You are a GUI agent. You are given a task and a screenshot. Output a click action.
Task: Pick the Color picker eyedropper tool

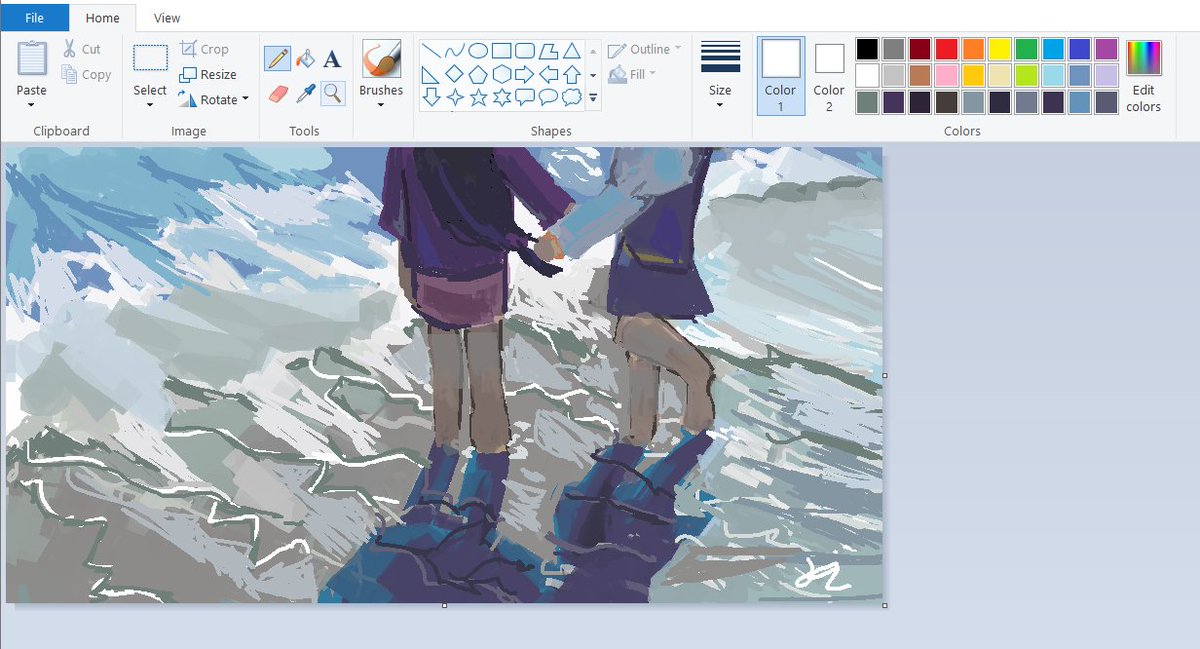pyautogui.click(x=305, y=94)
